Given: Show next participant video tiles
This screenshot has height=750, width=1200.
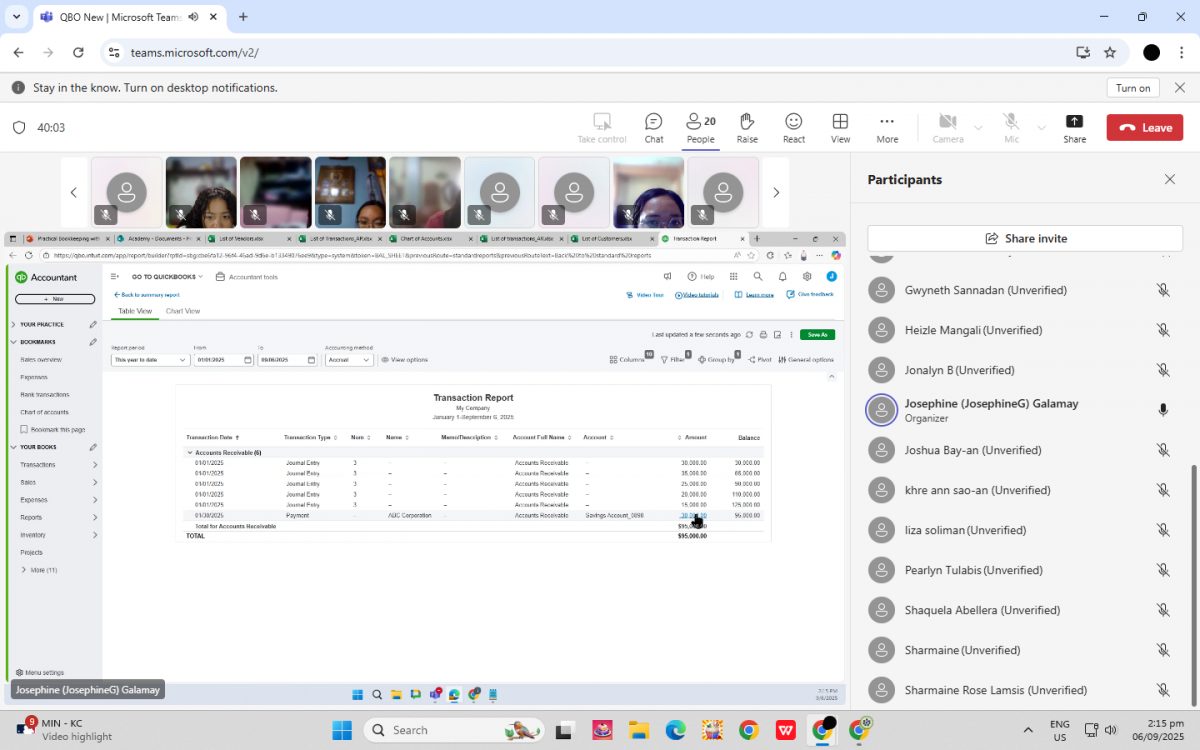Looking at the screenshot, I should 776,192.
